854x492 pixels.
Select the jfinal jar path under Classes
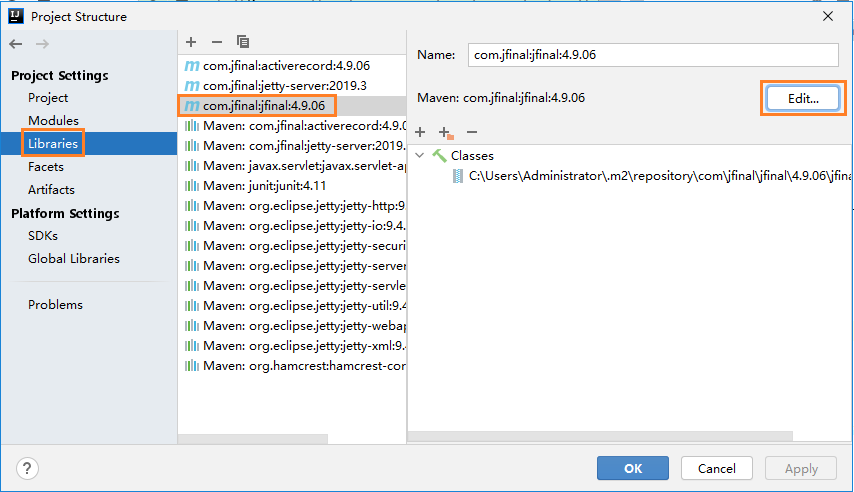pos(660,176)
